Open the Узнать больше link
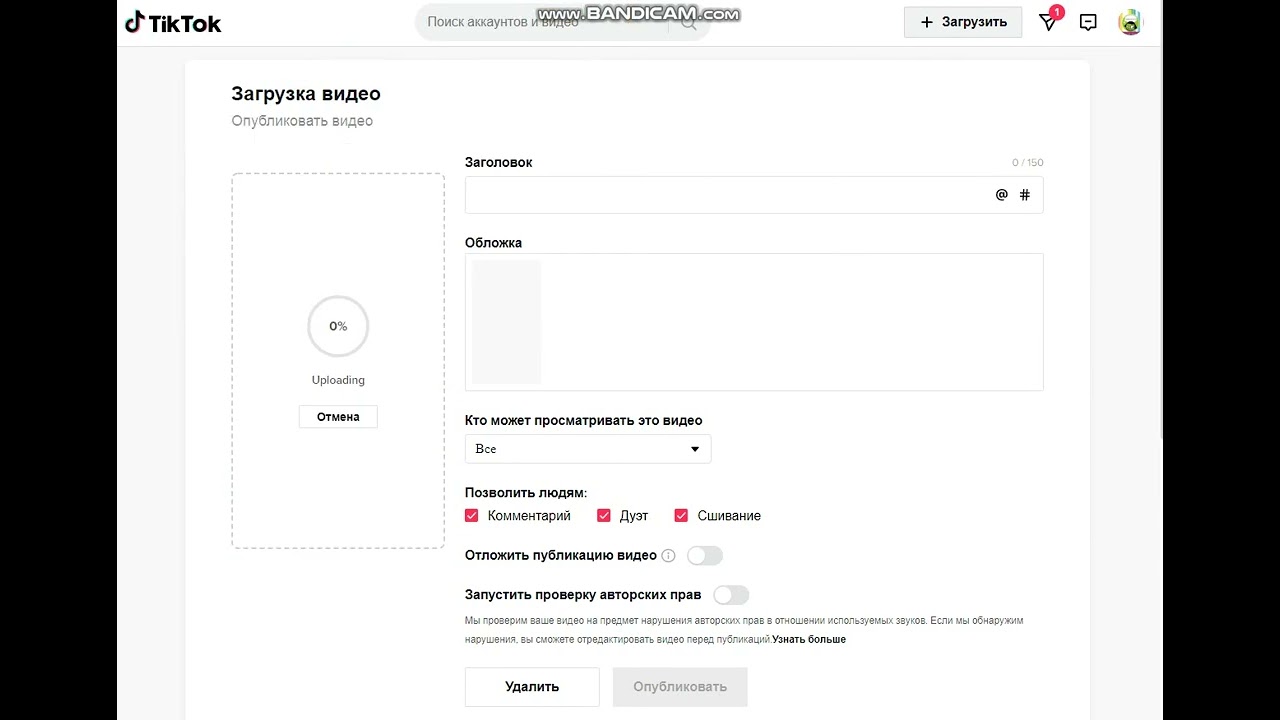 tap(809, 640)
